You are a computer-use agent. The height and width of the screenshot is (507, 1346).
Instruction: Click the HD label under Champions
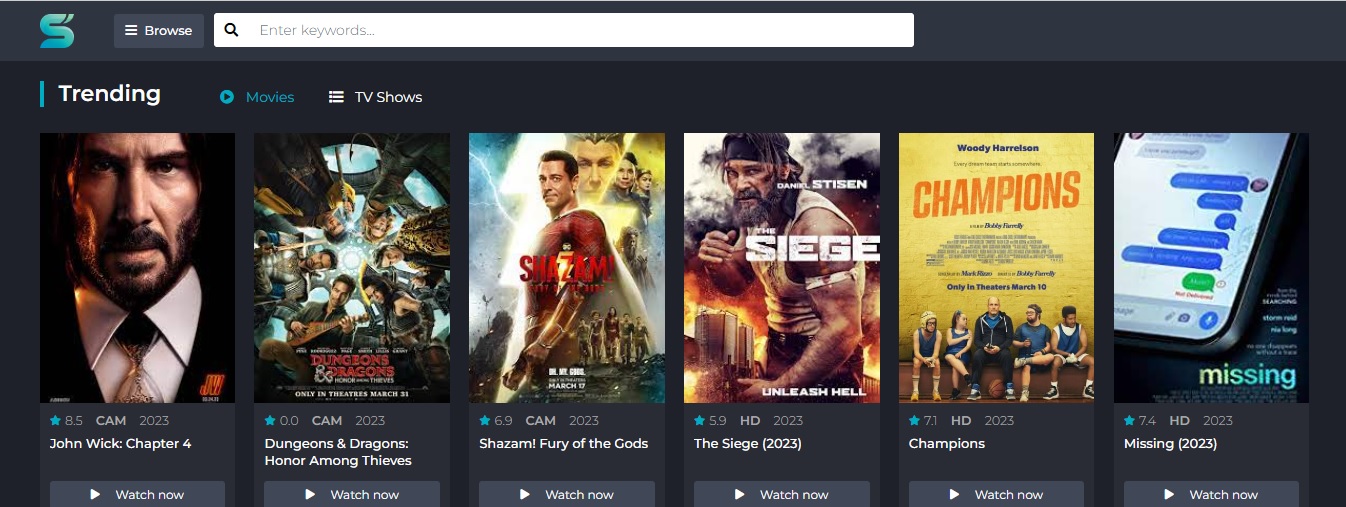point(961,421)
